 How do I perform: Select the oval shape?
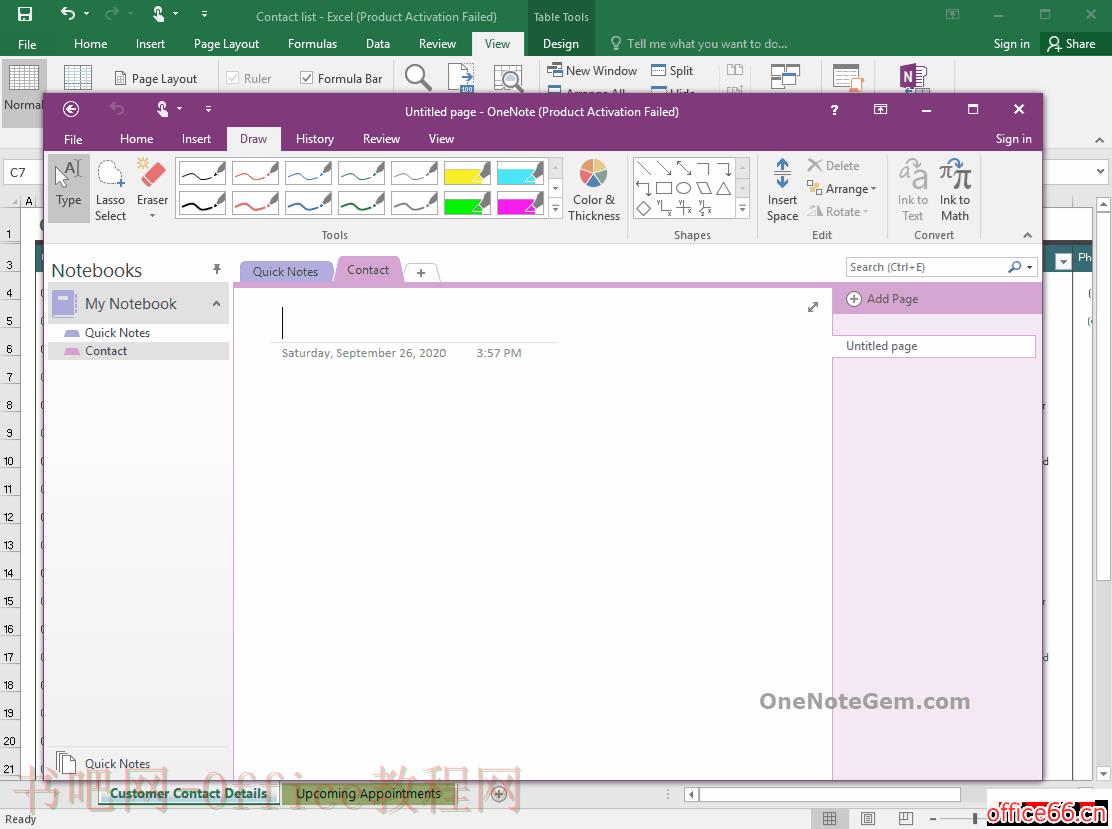(x=684, y=188)
